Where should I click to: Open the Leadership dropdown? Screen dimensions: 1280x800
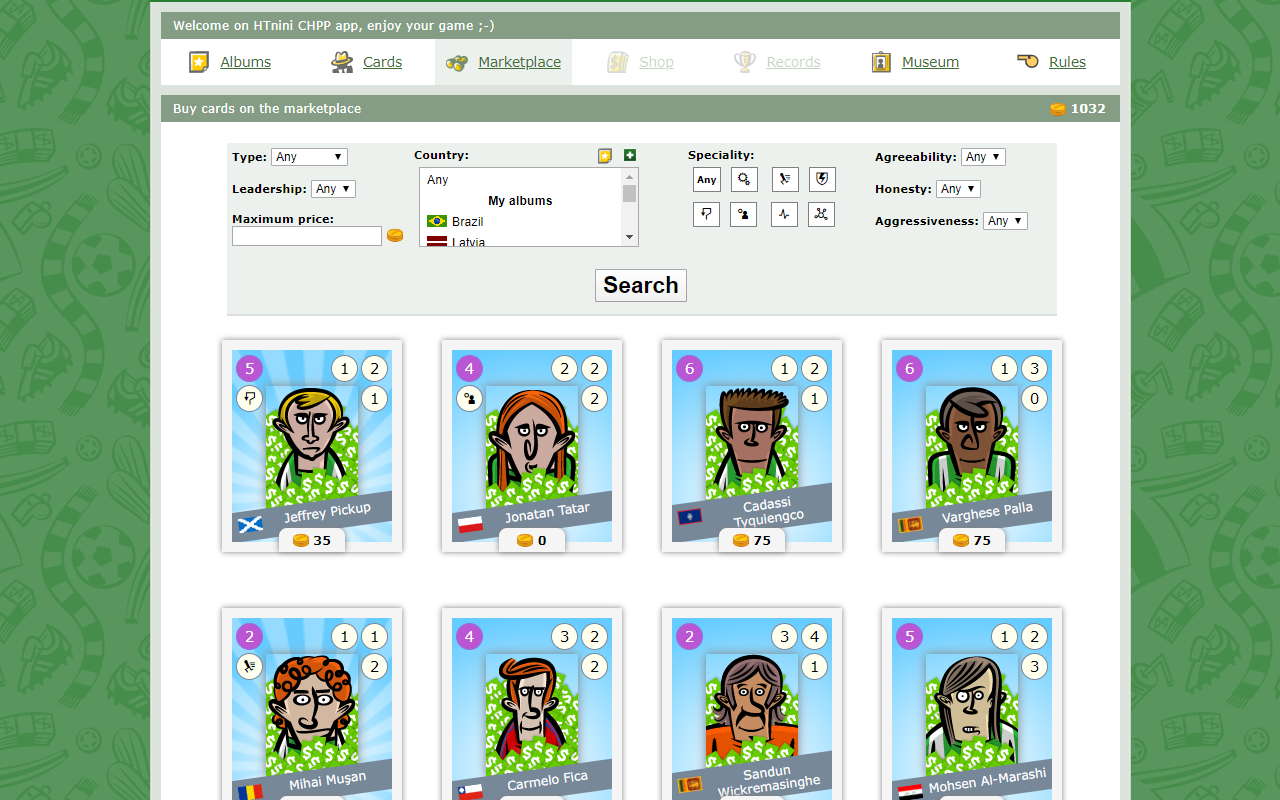tap(333, 189)
